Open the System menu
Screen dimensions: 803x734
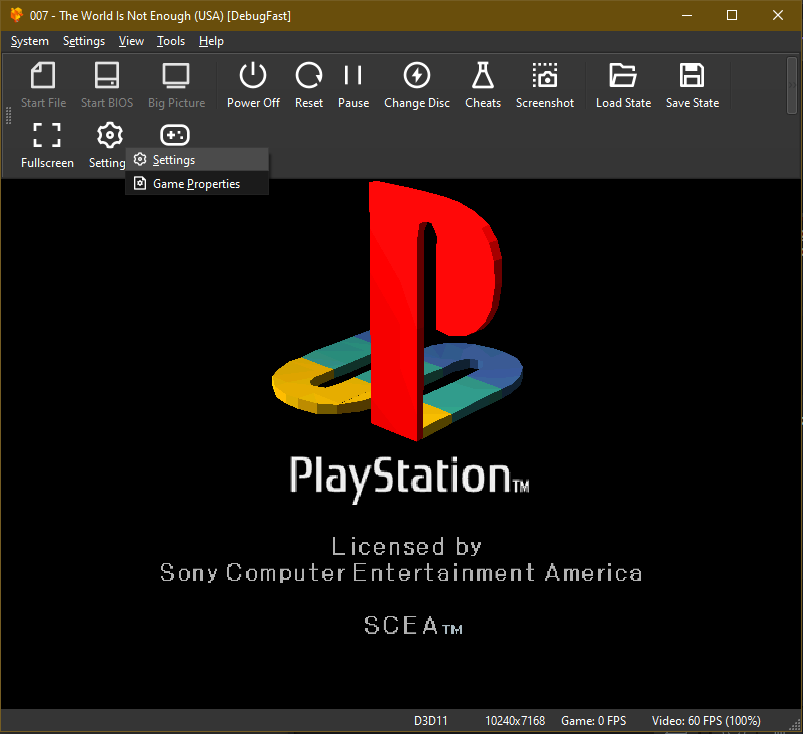tap(30, 41)
